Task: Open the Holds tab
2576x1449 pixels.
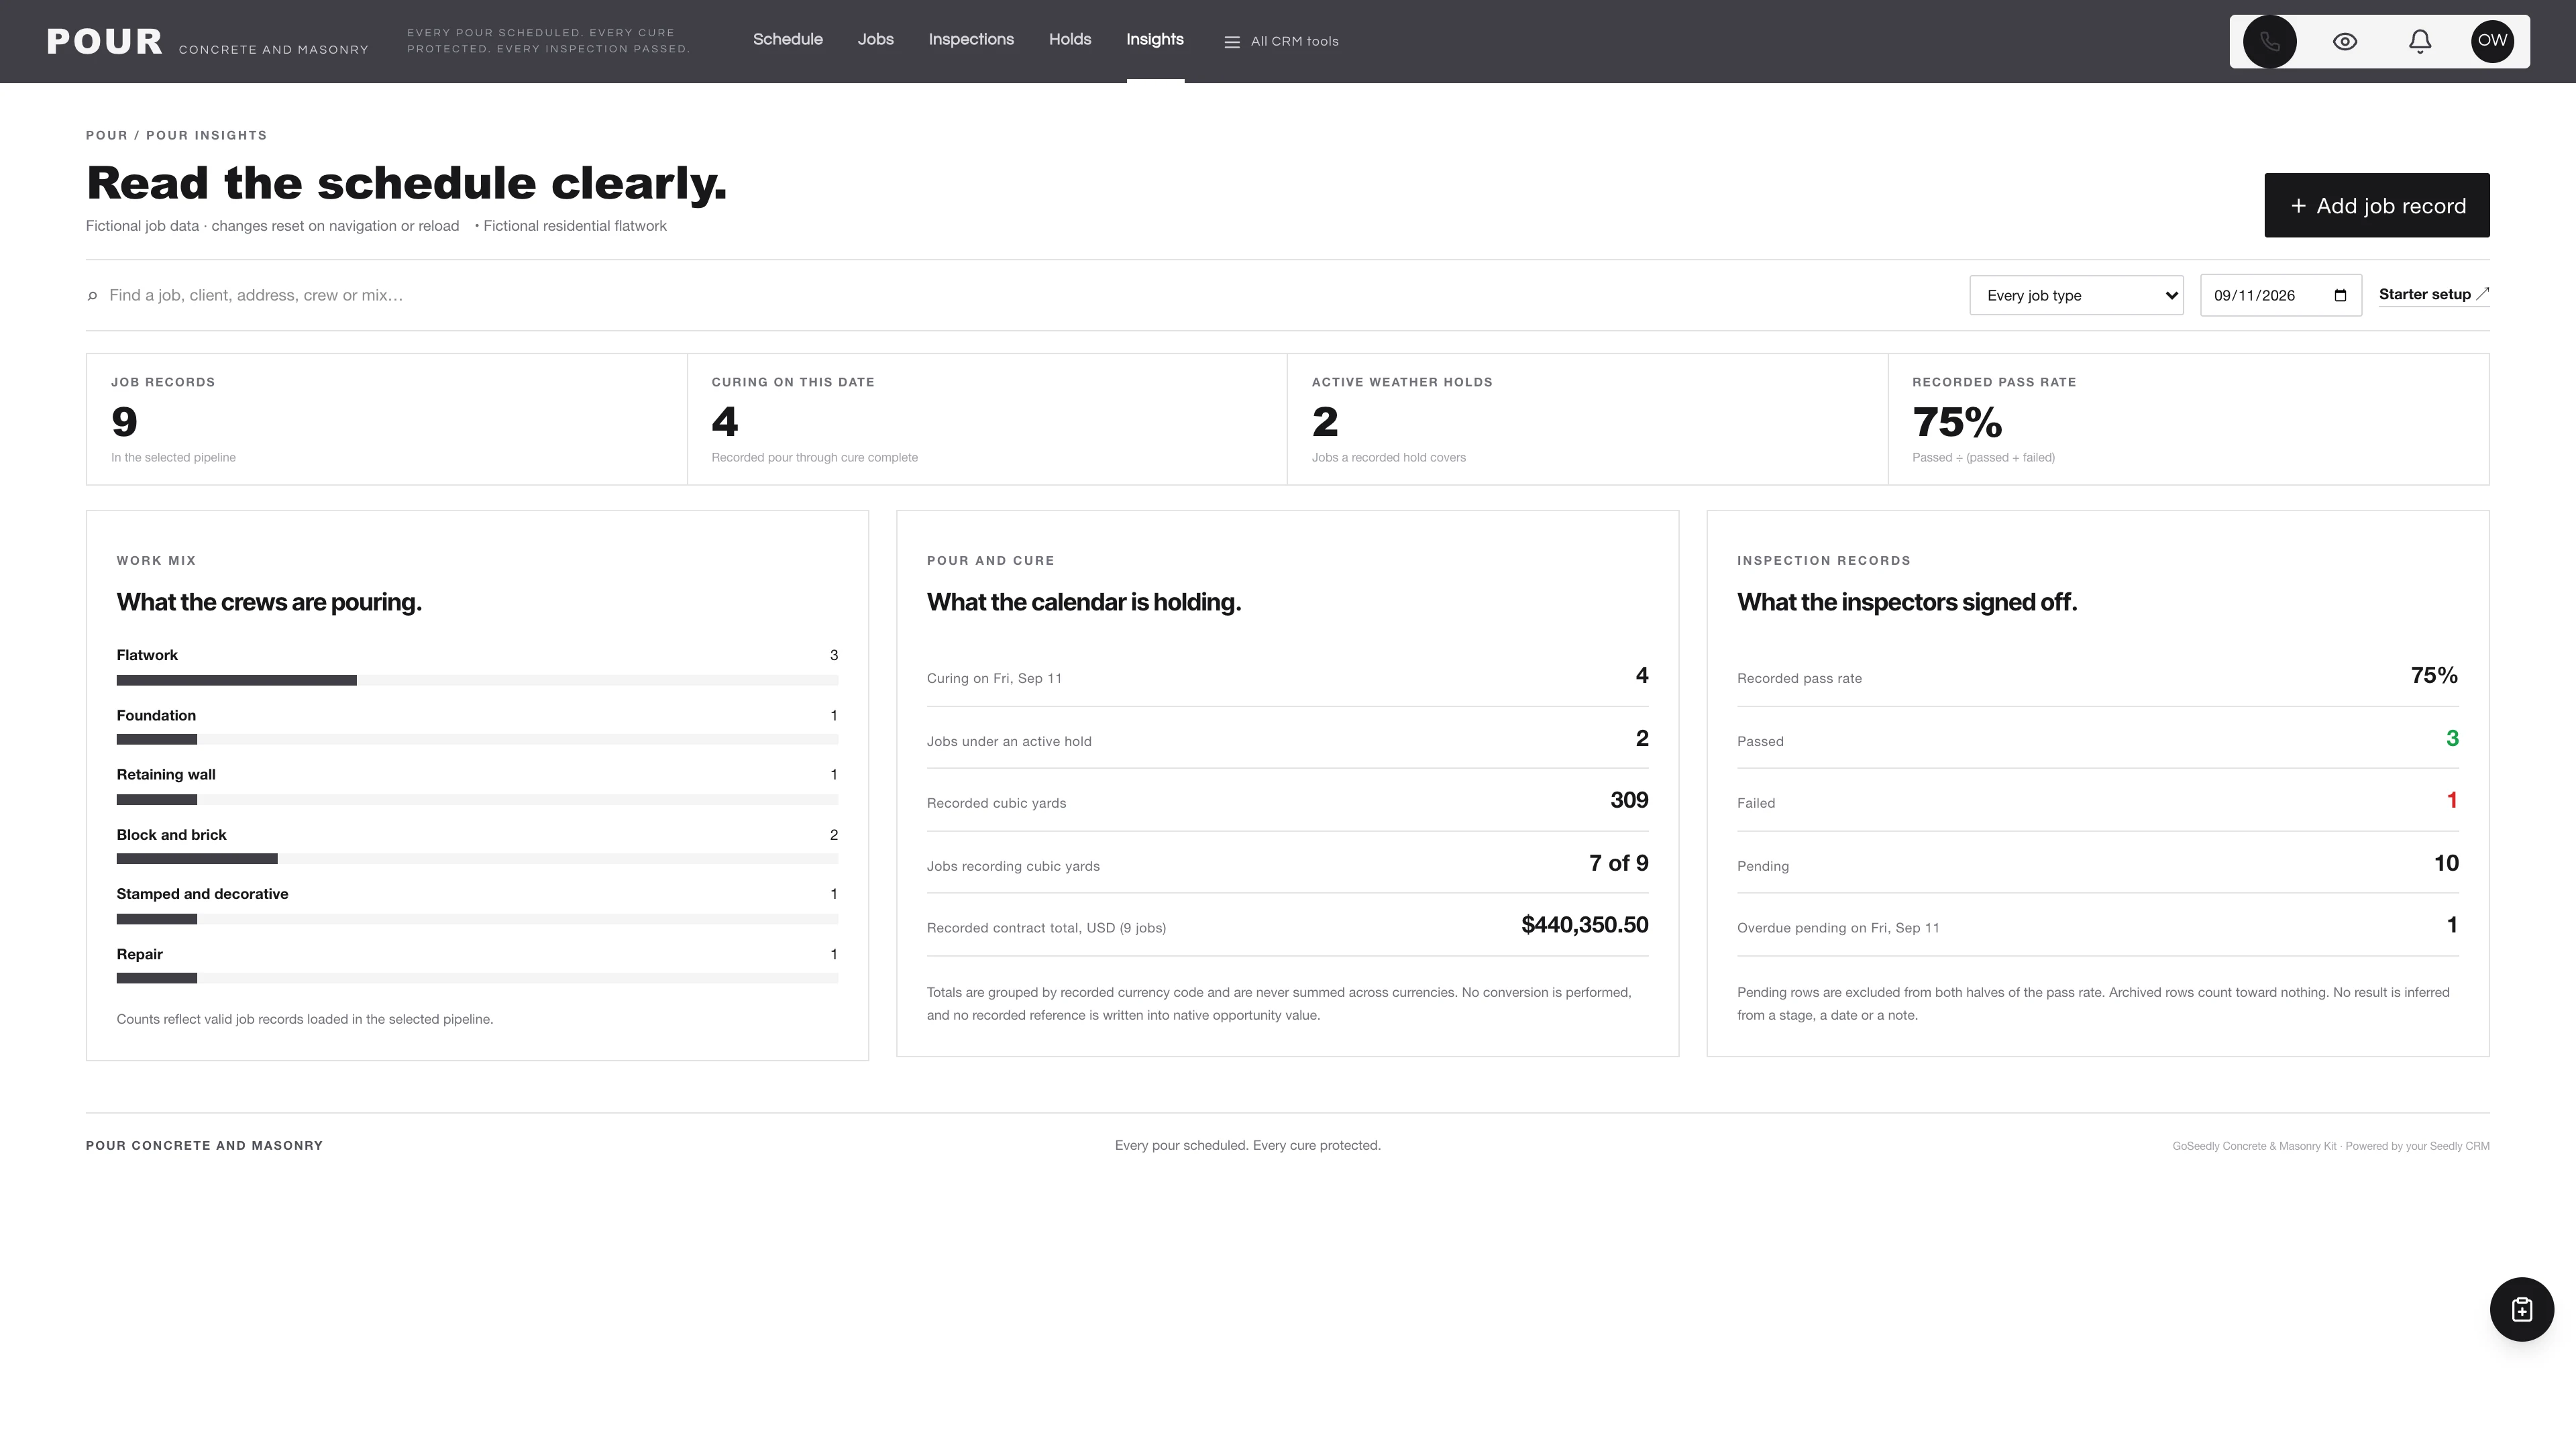Action: coord(1069,40)
